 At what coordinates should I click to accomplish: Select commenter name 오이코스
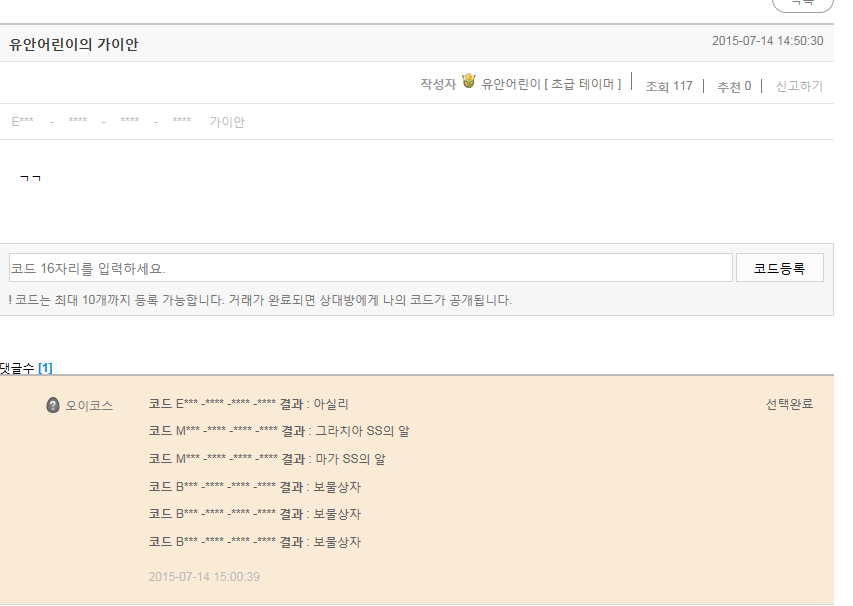point(89,405)
